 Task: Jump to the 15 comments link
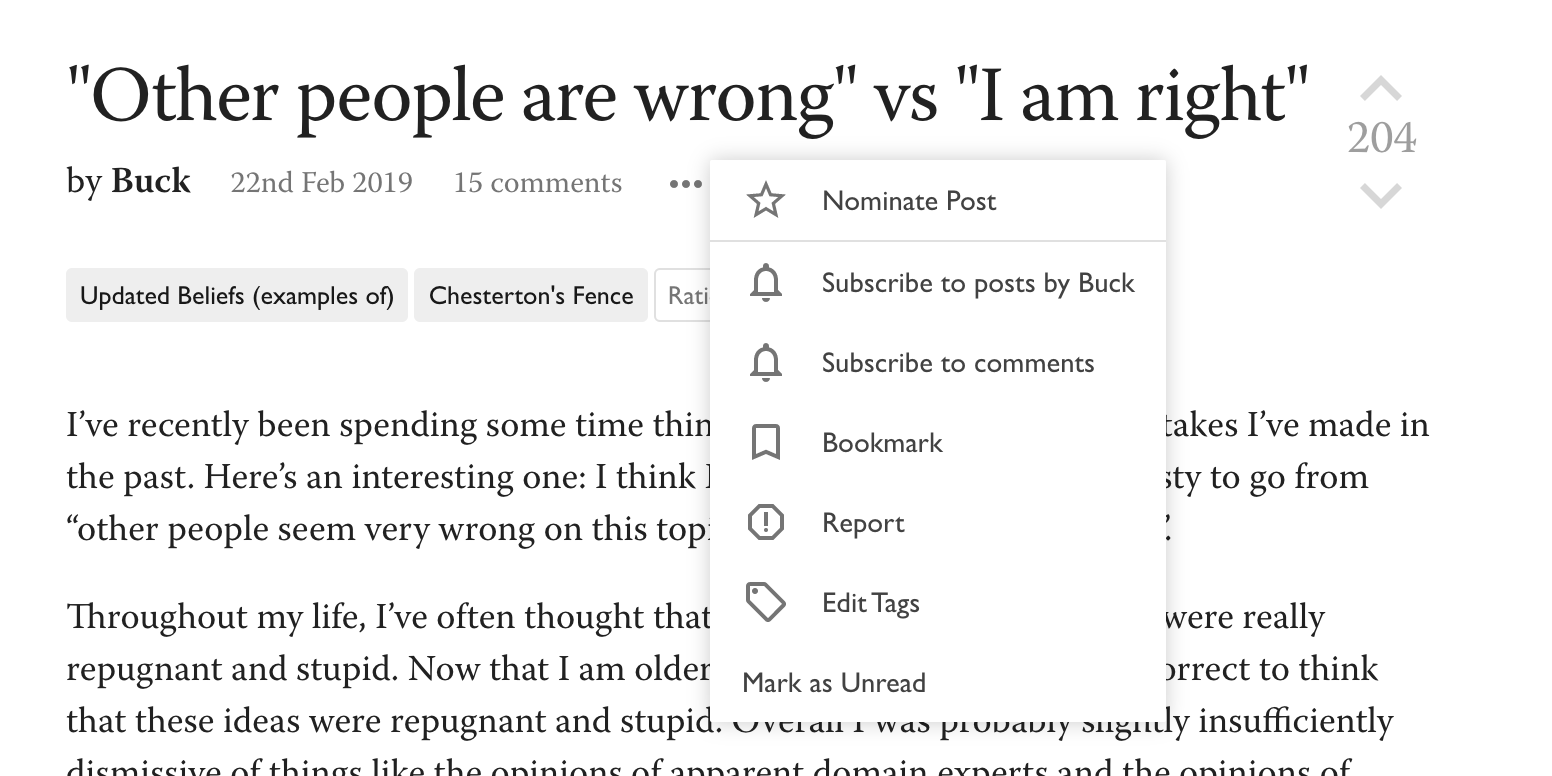coord(537,183)
